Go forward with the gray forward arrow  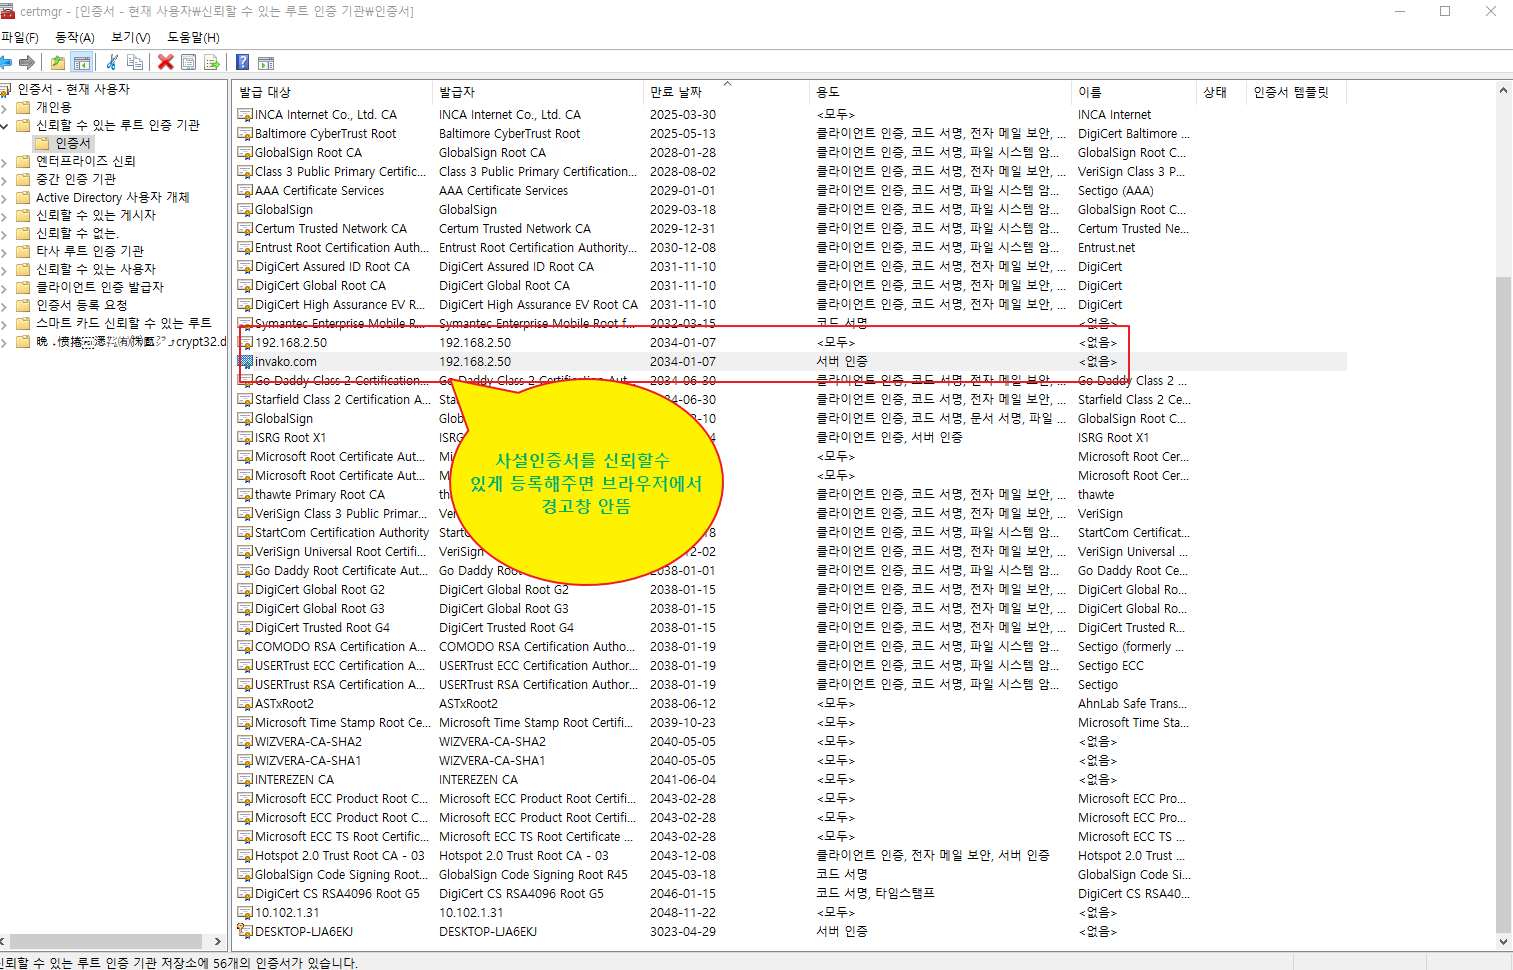[x=27, y=62]
